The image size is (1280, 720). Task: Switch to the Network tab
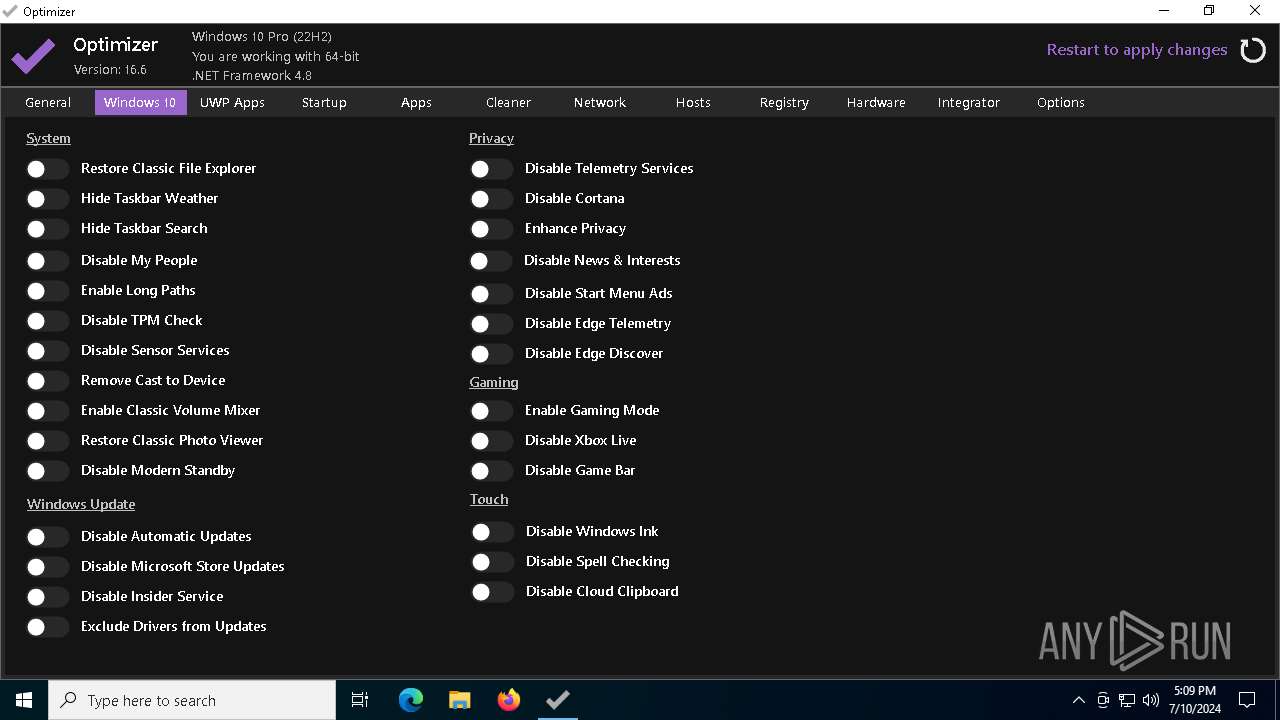coord(600,102)
